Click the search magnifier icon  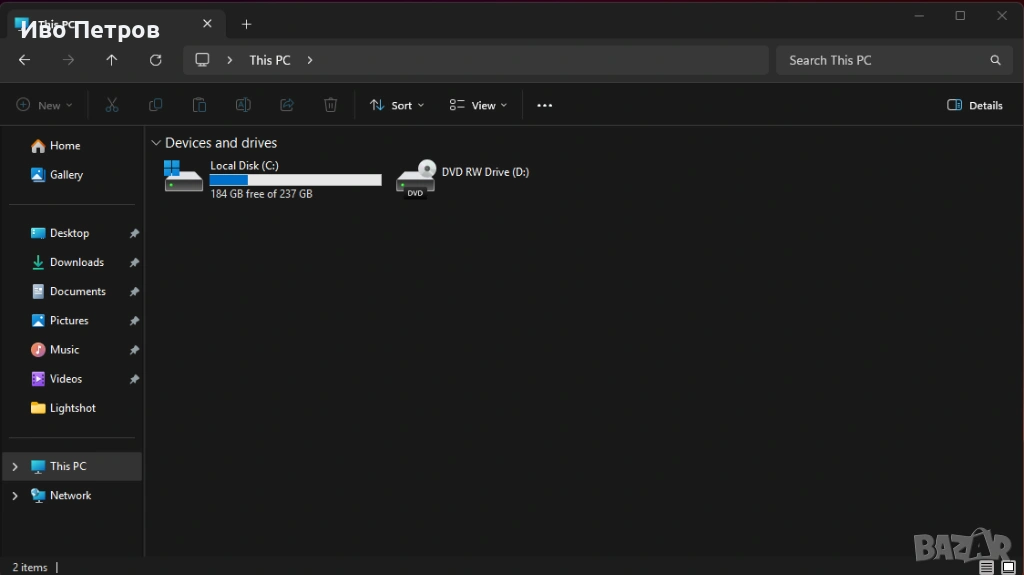[995, 60]
